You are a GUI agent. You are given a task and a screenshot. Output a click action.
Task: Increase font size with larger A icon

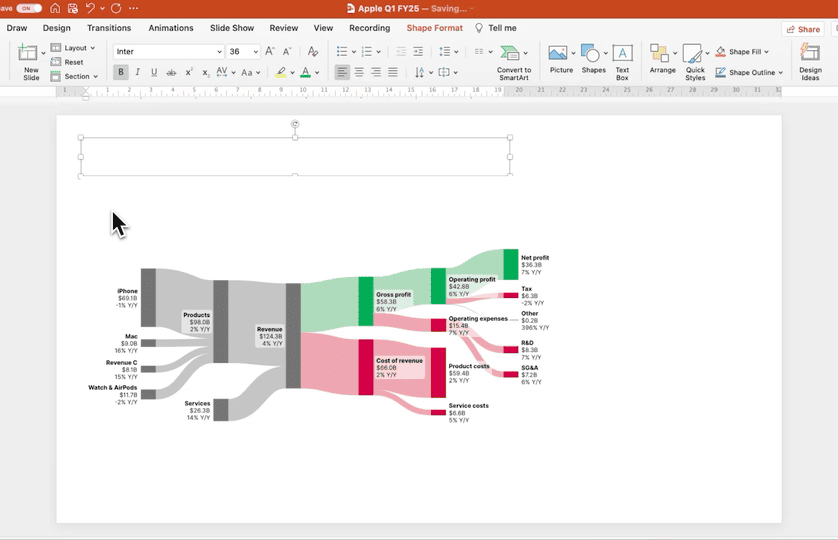point(270,51)
